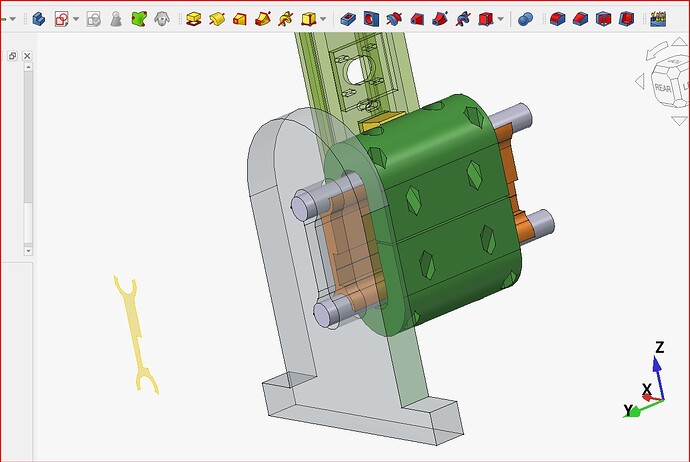Viewport: 690px width, 462px height.
Task: Click the side panel scrollbar down arrow
Action: [x=28, y=251]
